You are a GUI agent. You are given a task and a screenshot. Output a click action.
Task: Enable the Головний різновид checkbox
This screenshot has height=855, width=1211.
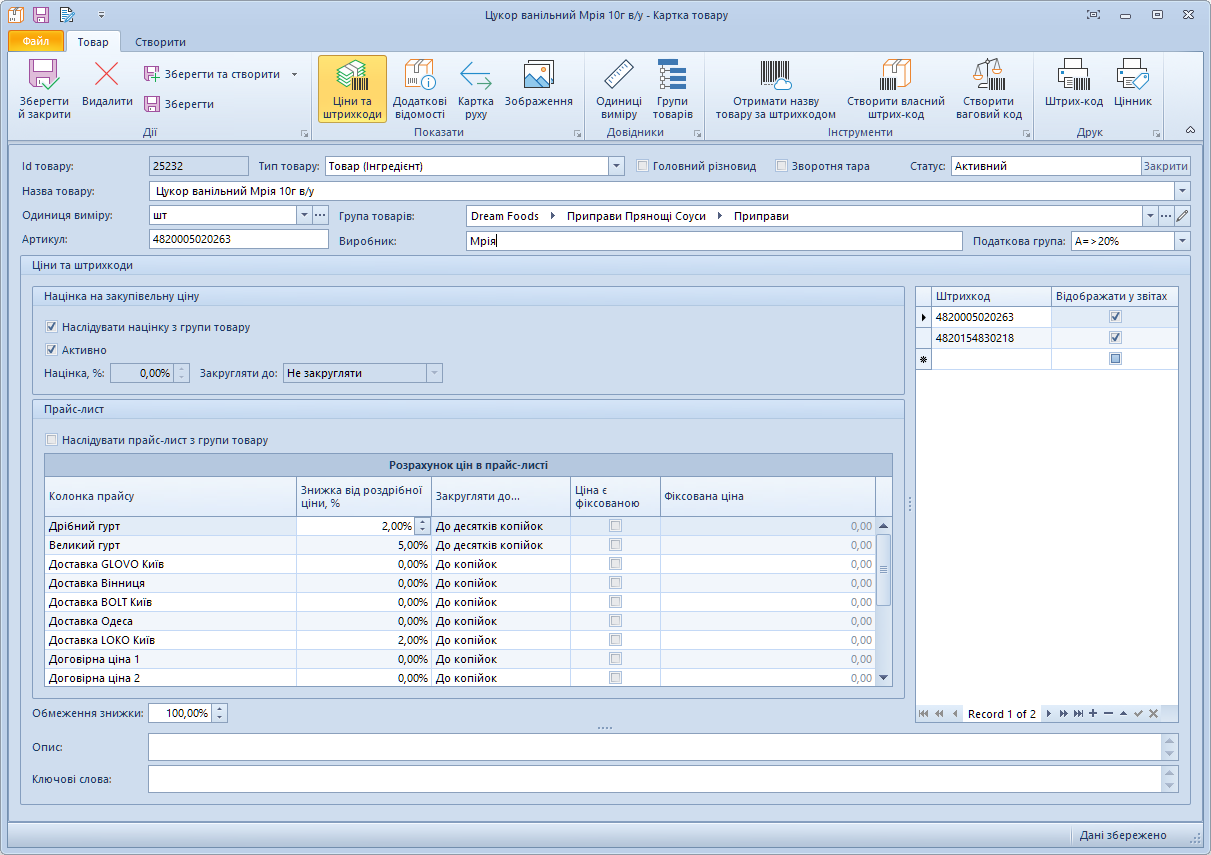(644, 166)
